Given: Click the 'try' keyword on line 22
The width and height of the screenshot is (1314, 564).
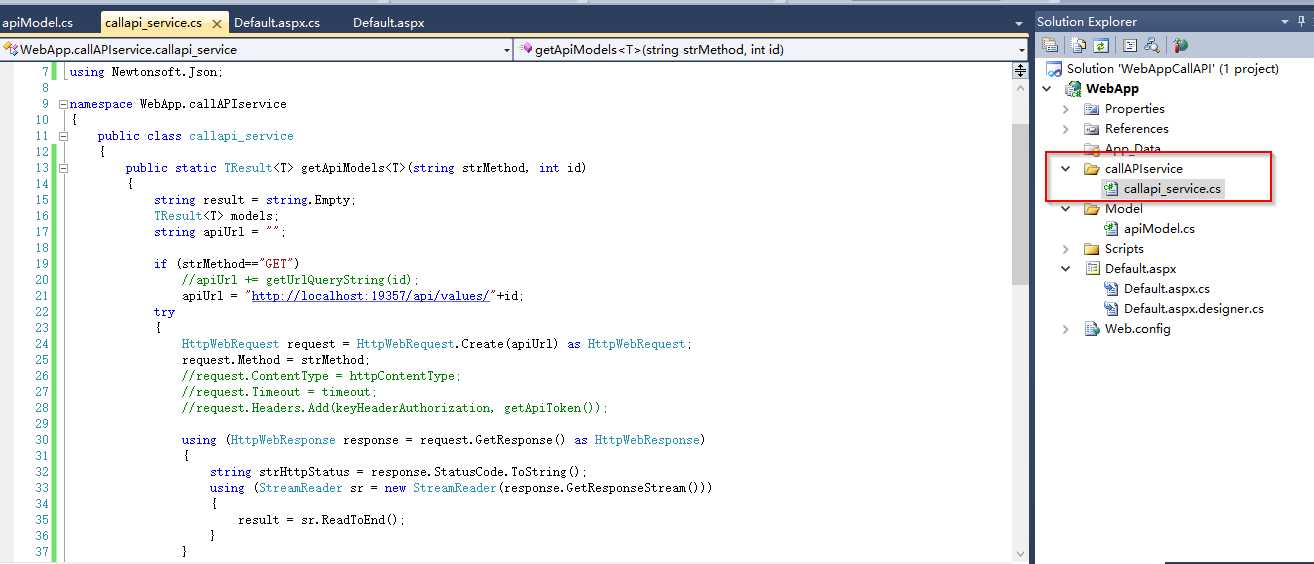Looking at the screenshot, I should pyautogui.click(x=164, y=312).
